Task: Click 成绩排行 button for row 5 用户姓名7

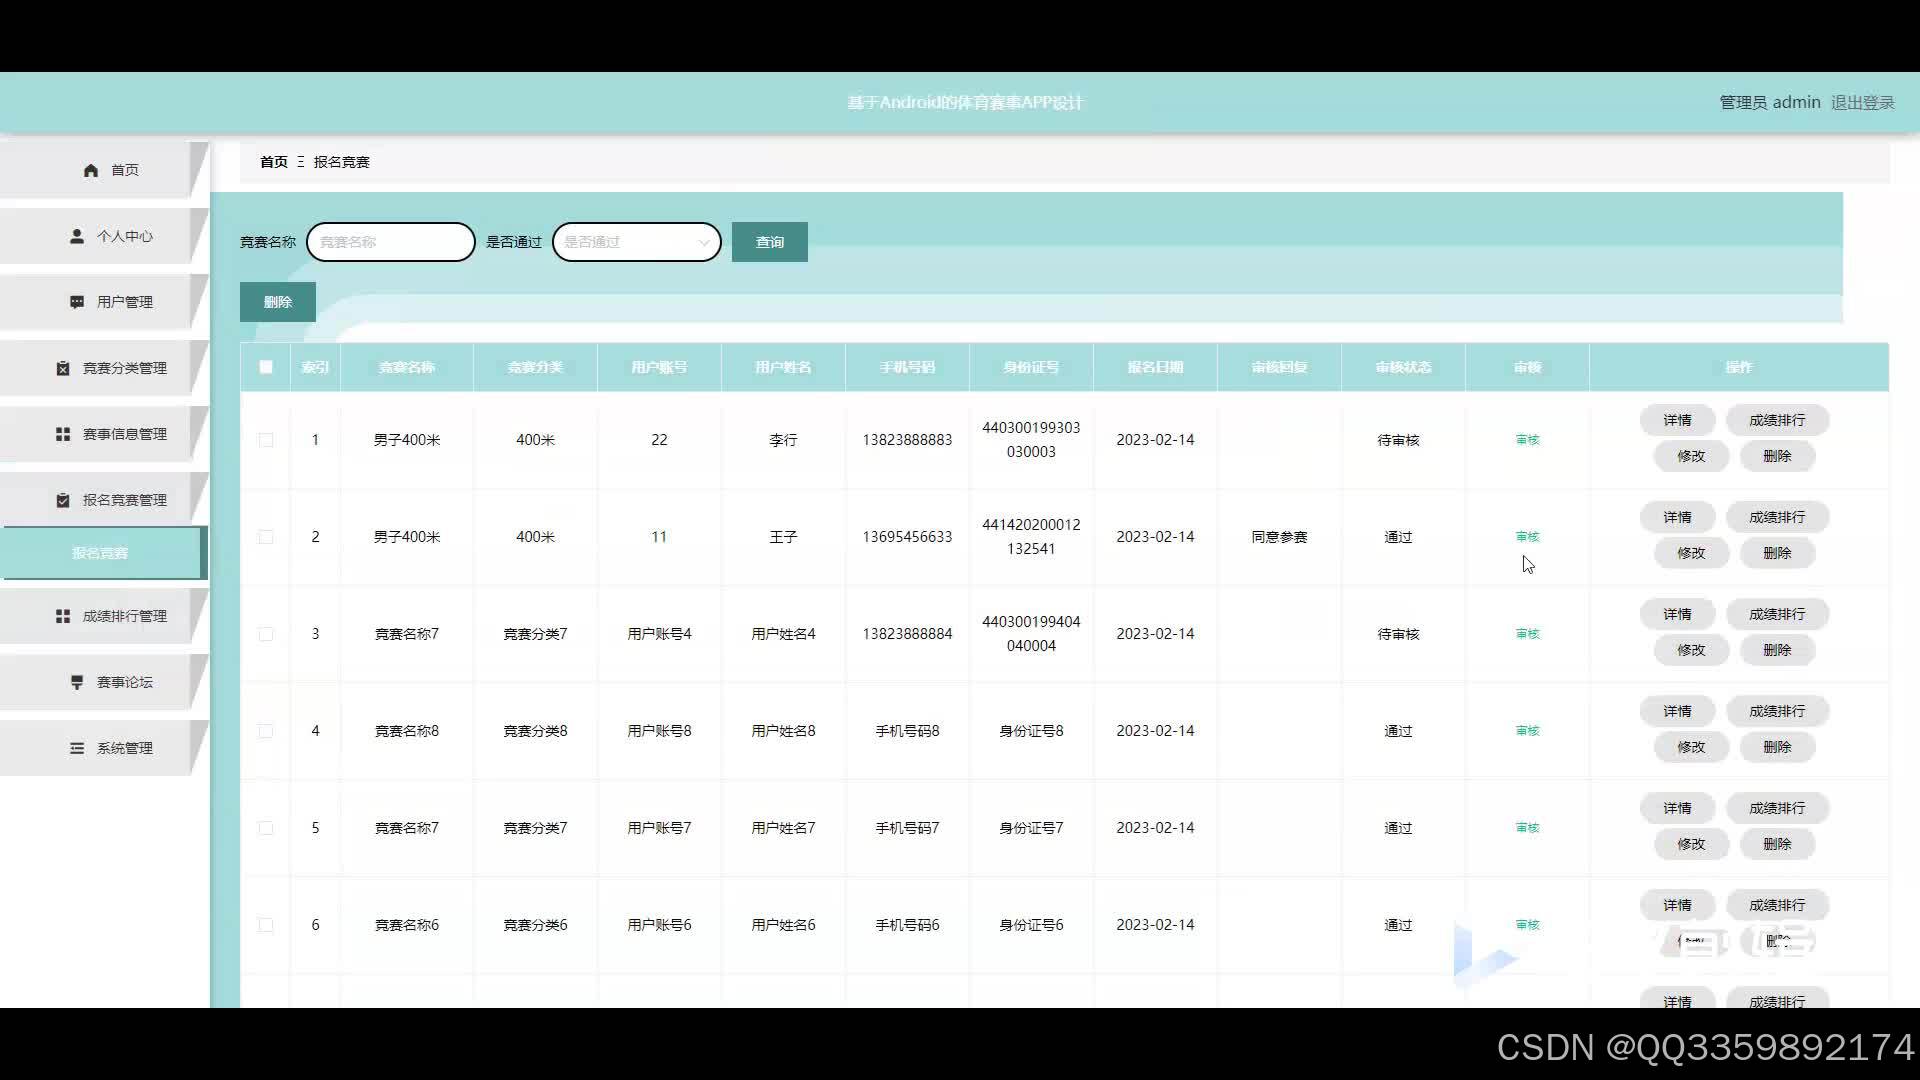Action: coord(1777,808)
